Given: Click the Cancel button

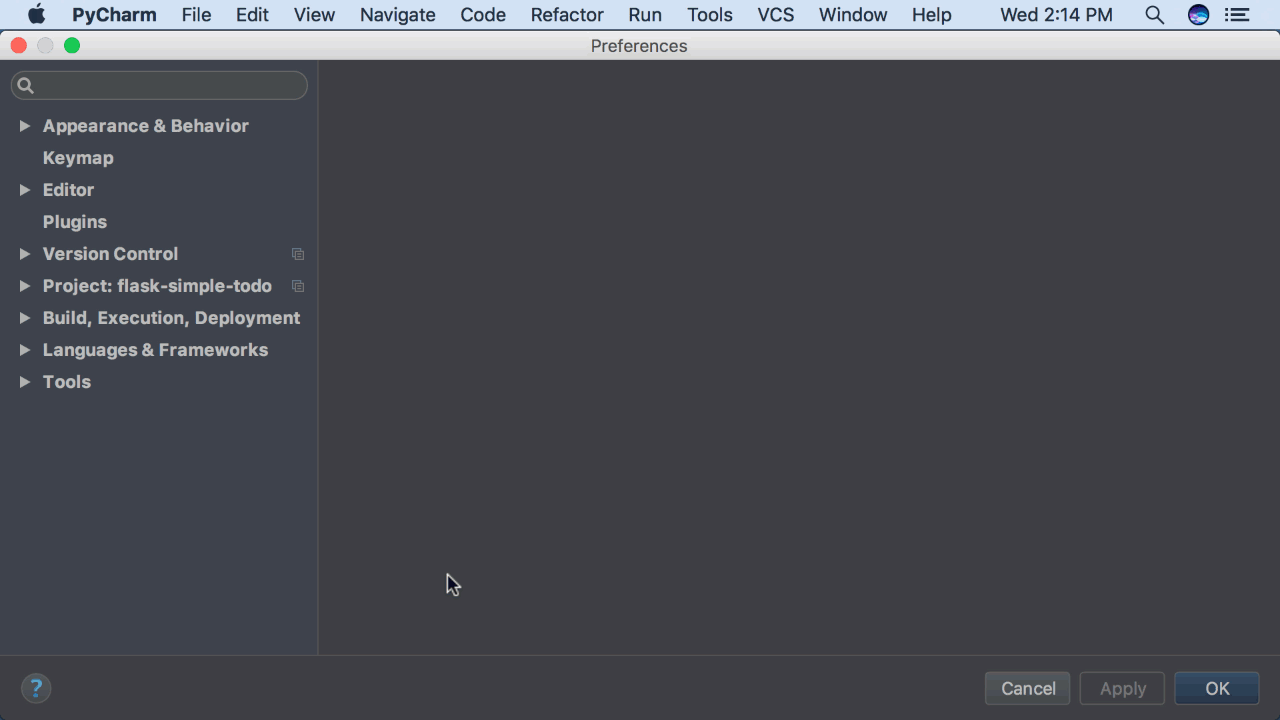Looking at the screenshot, I should (x=1028, y=688).
